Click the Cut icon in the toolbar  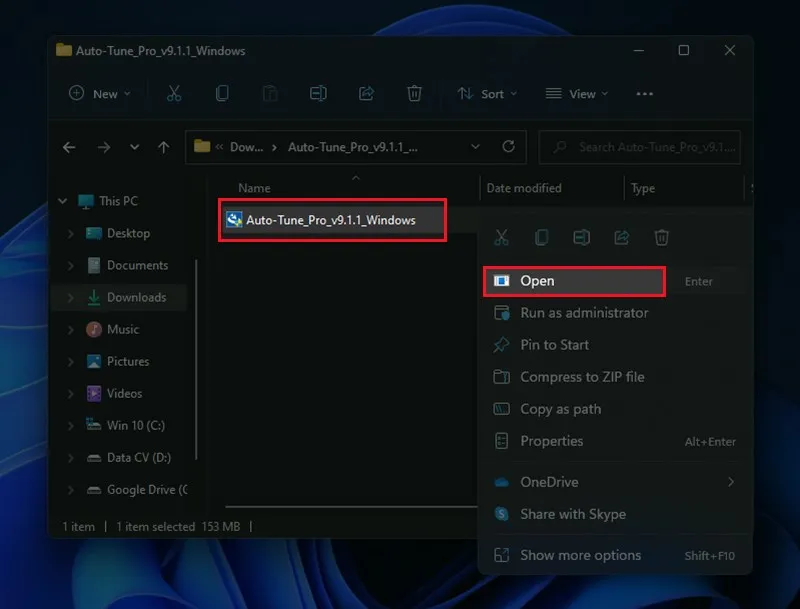click(x=173, y=93)
